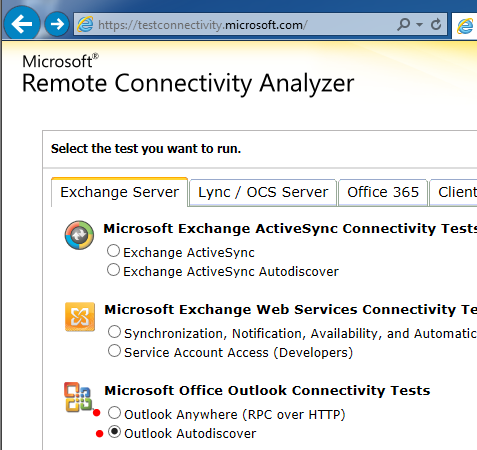The image size is (477, 450).
Task: Select Synchronization, Notification, Availability radio option
Action: click(114, 332)
